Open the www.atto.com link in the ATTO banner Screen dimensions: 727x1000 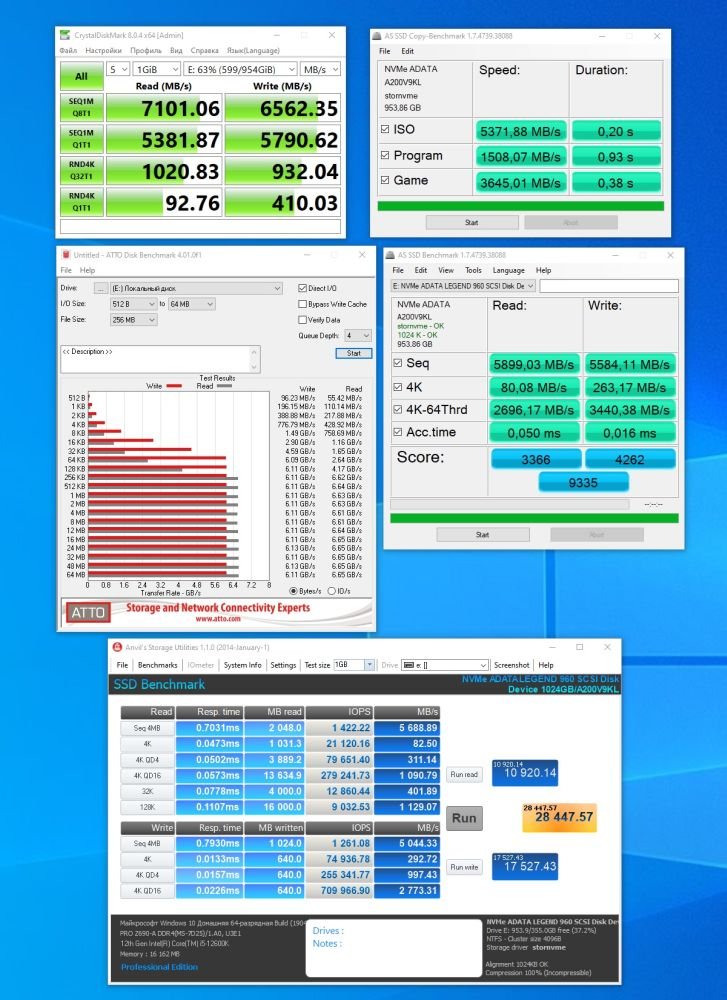coord(218,619)
